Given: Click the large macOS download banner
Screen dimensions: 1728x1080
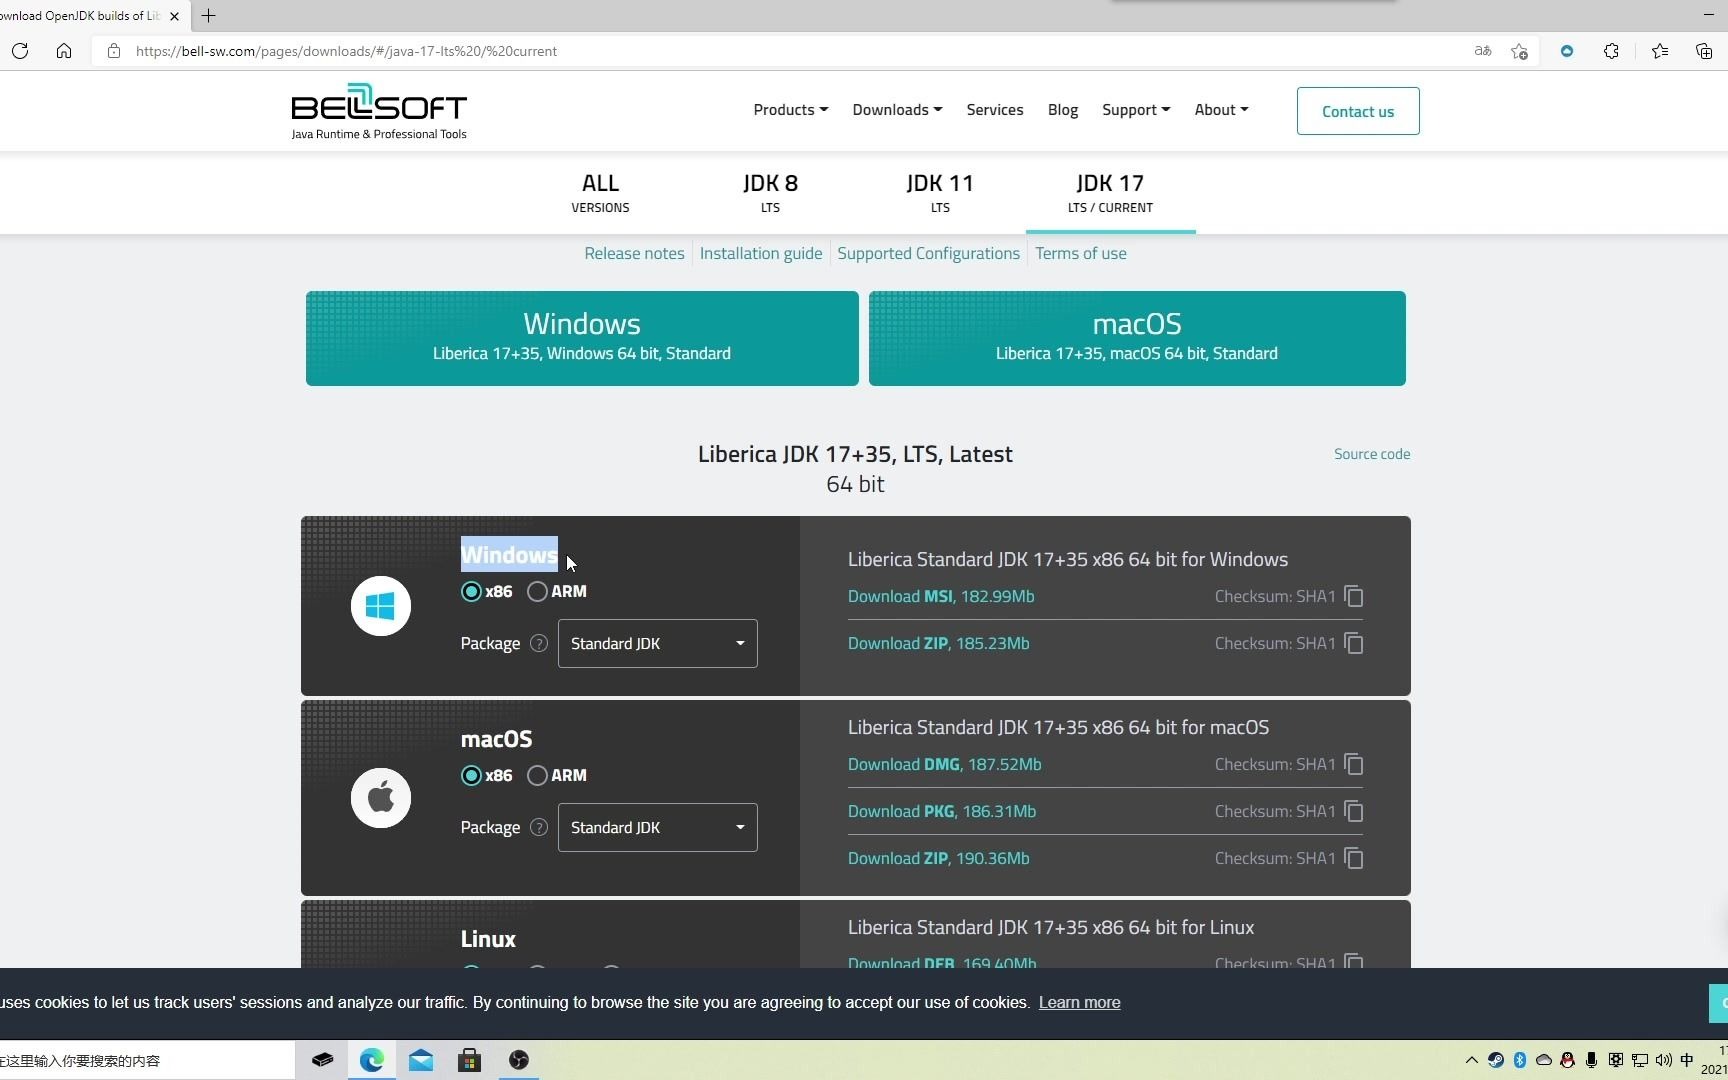Looking at the screenshot, I should click(1137, 338).
